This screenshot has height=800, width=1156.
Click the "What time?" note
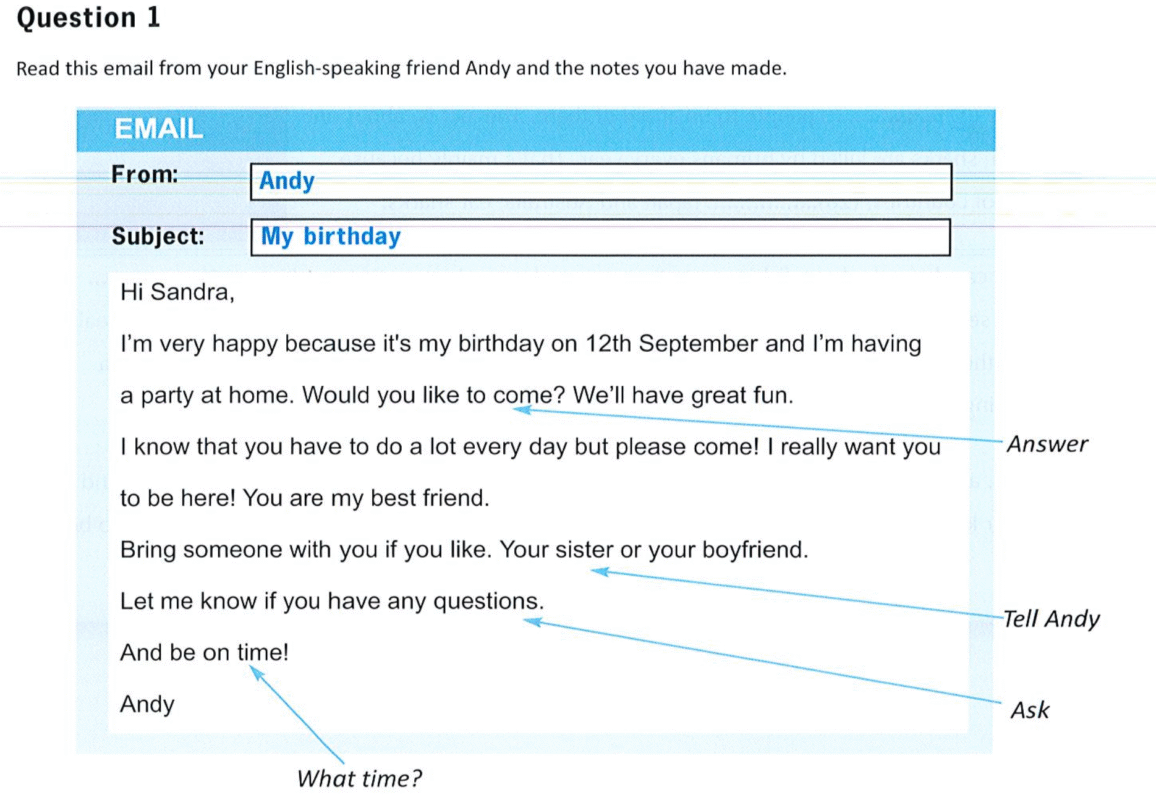tap(360, 779)
